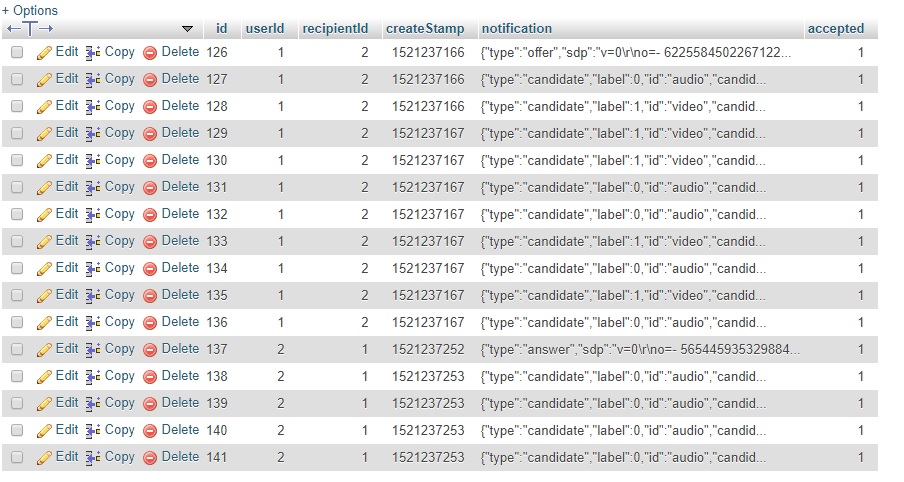Screen dimensions: 904x482
Task: Select the offer notification cell in row 126
Action: point(636,52)
